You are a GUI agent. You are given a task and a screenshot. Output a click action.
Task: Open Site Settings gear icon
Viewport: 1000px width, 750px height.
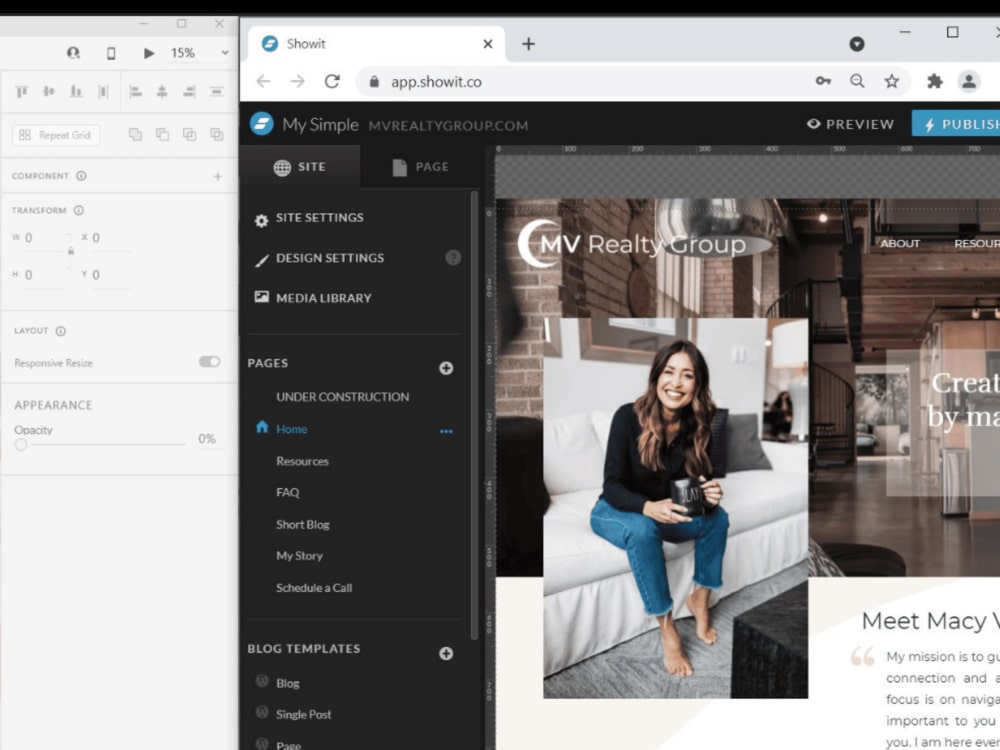tap(261, 221)
